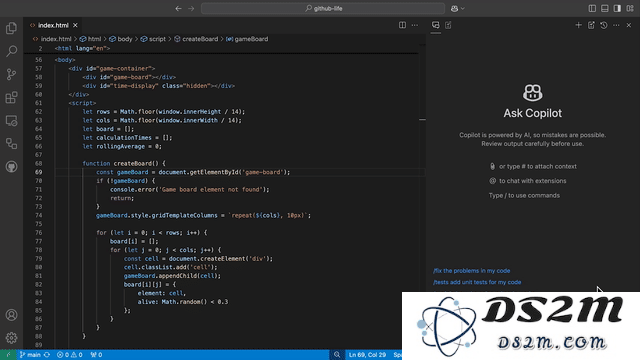Screen dimensions: 640x360
Task: Show Copilot chat history
Action: [604, 25]
